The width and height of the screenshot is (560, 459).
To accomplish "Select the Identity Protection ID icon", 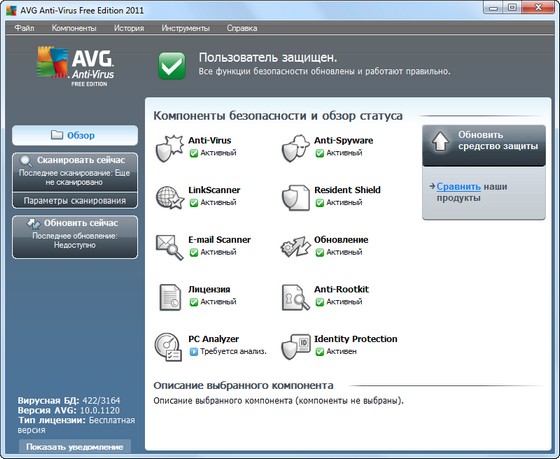I will [x=296, y=346].
